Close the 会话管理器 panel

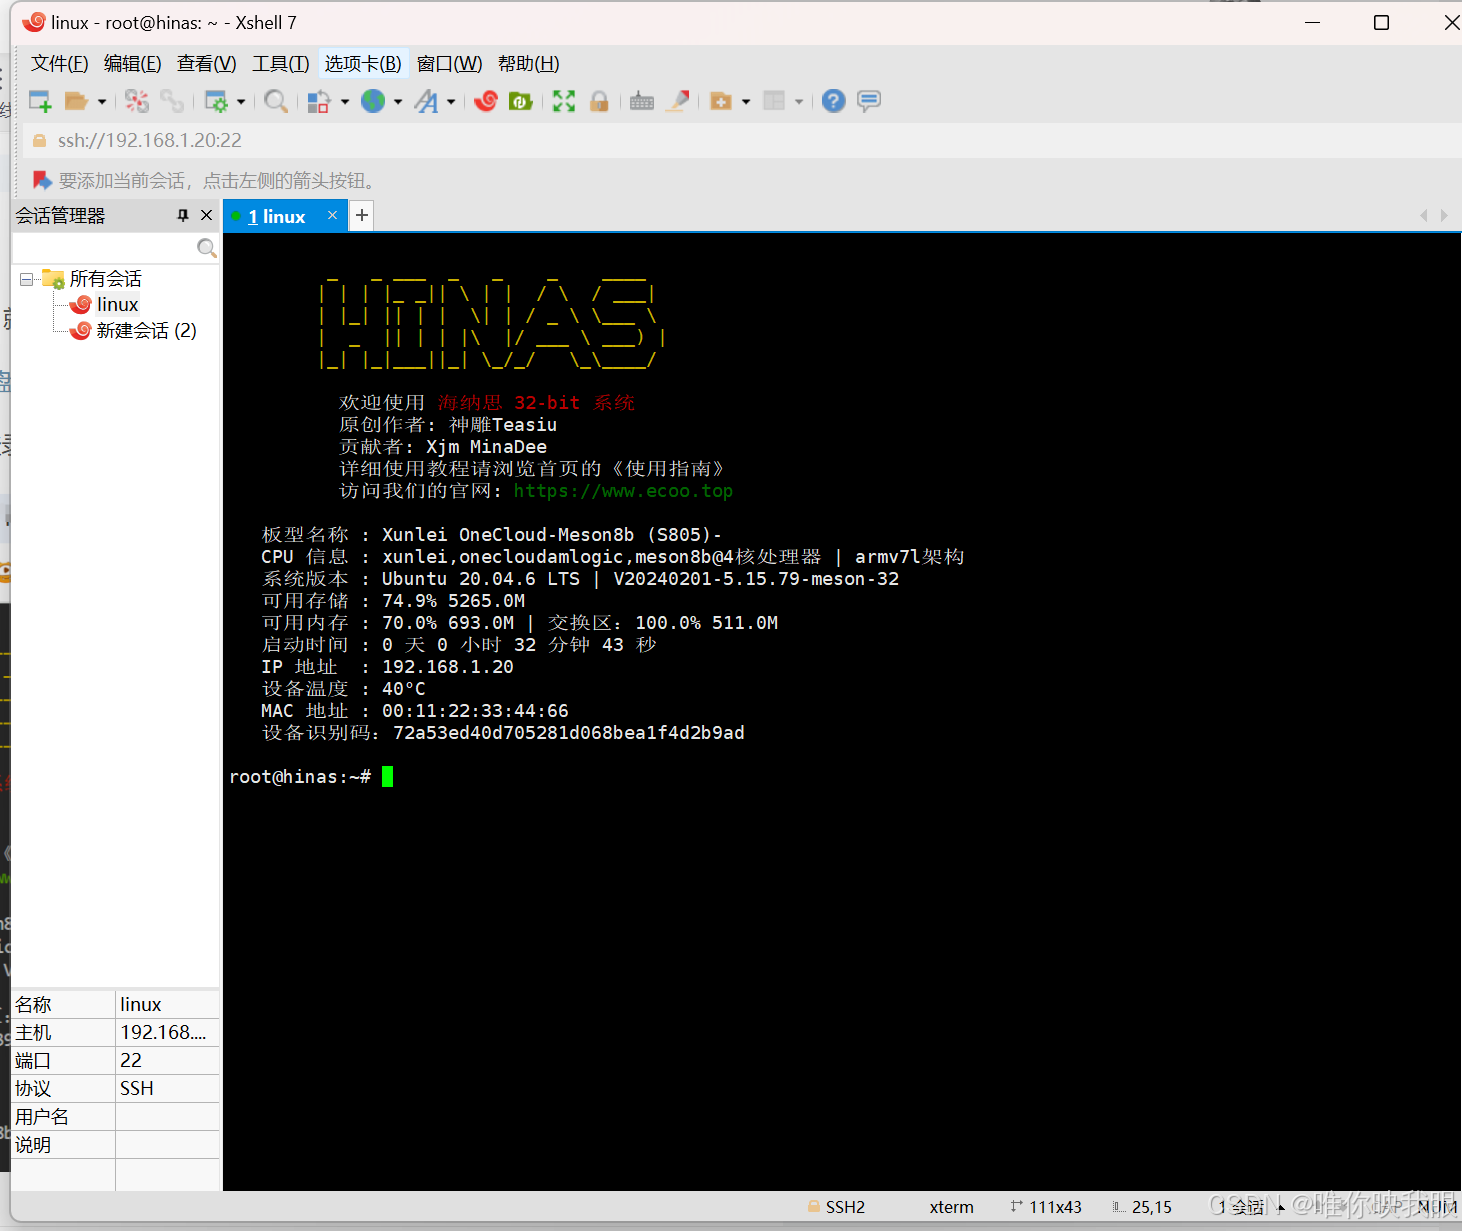click(207, 216)
